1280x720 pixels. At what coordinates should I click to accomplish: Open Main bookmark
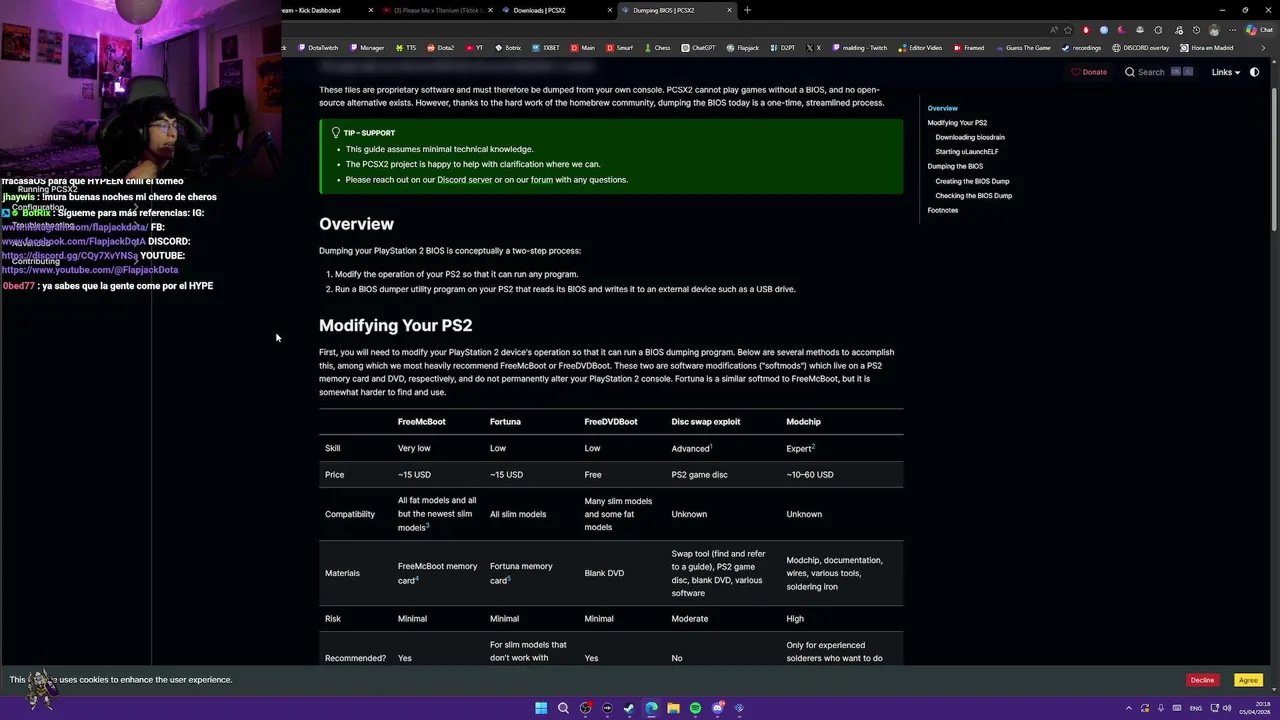(583, 48)
